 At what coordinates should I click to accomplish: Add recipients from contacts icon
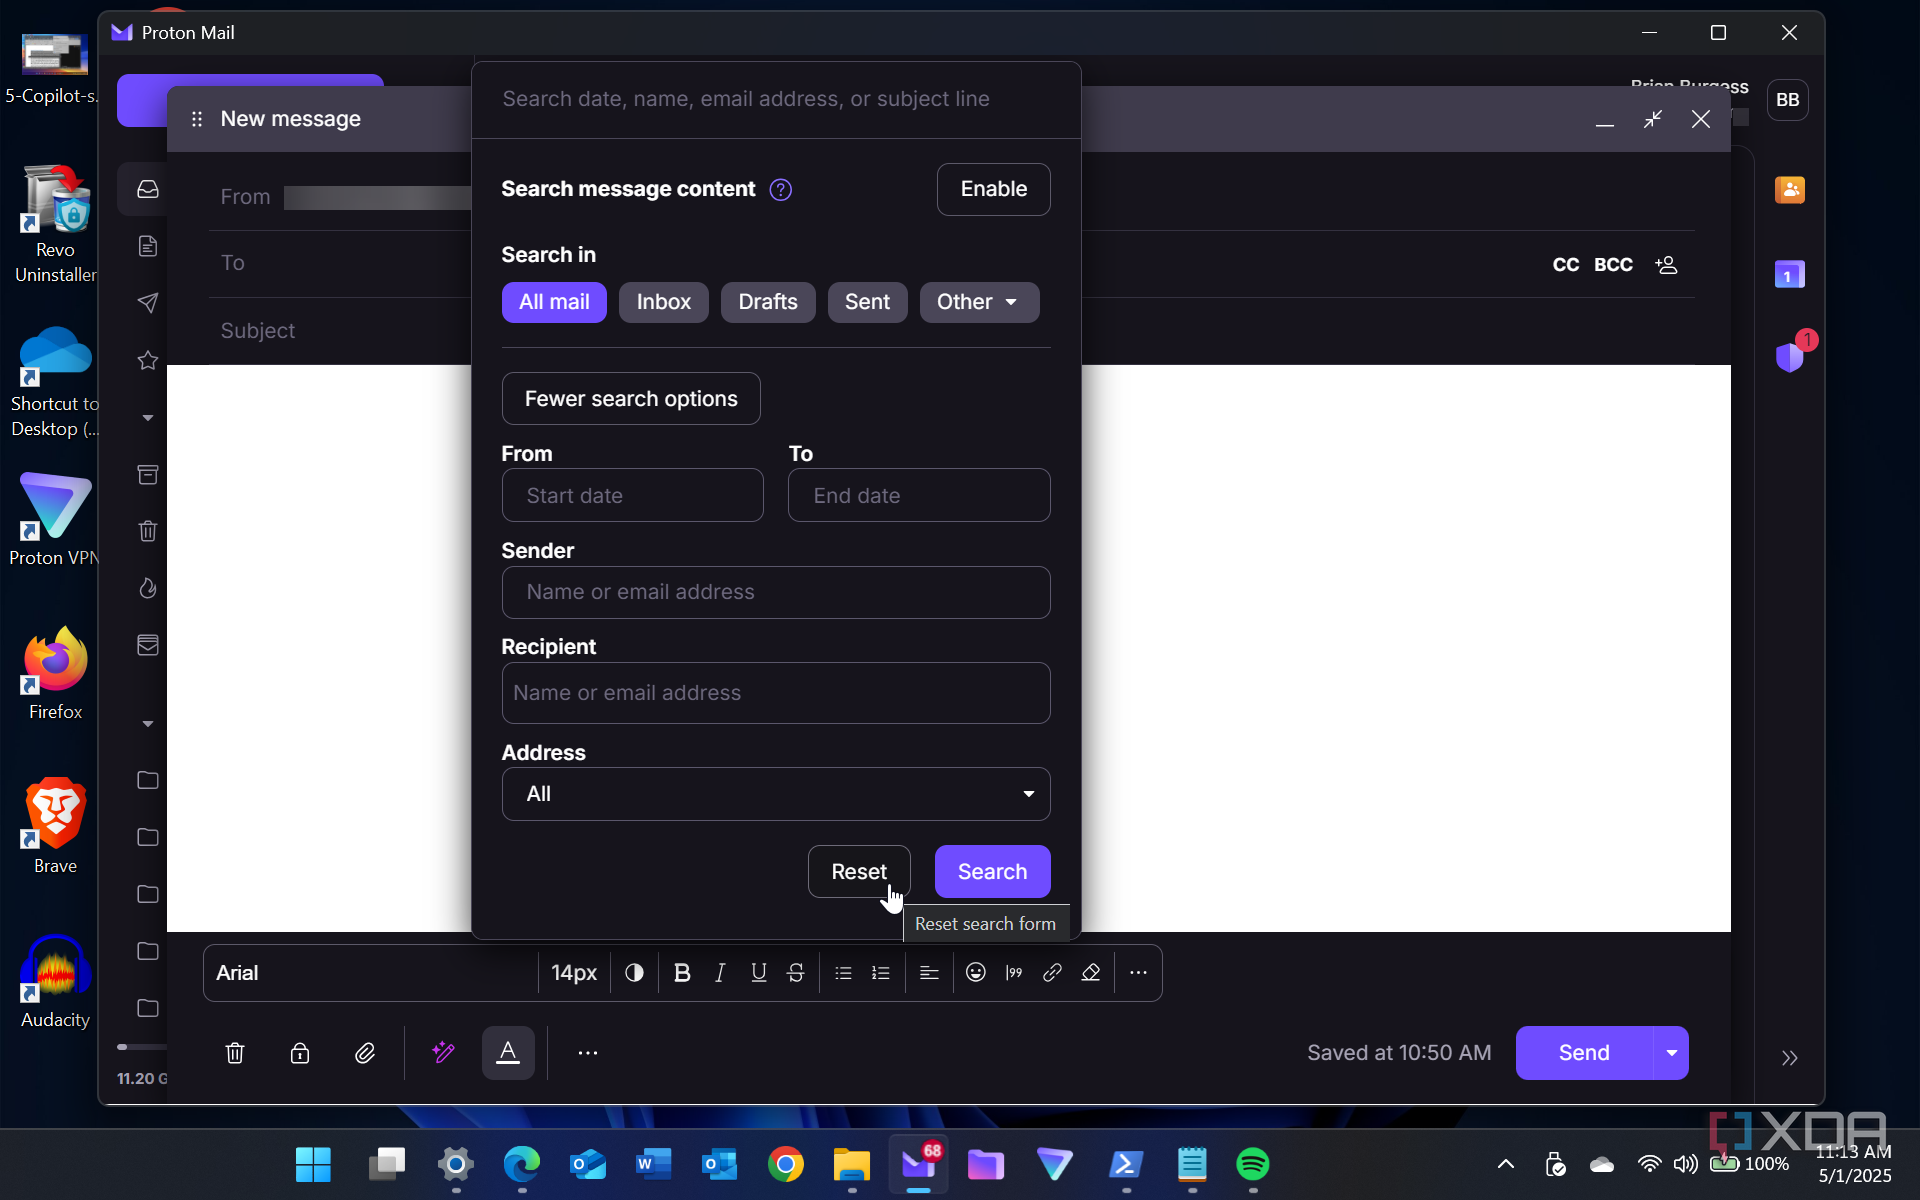pos(1666,265)
